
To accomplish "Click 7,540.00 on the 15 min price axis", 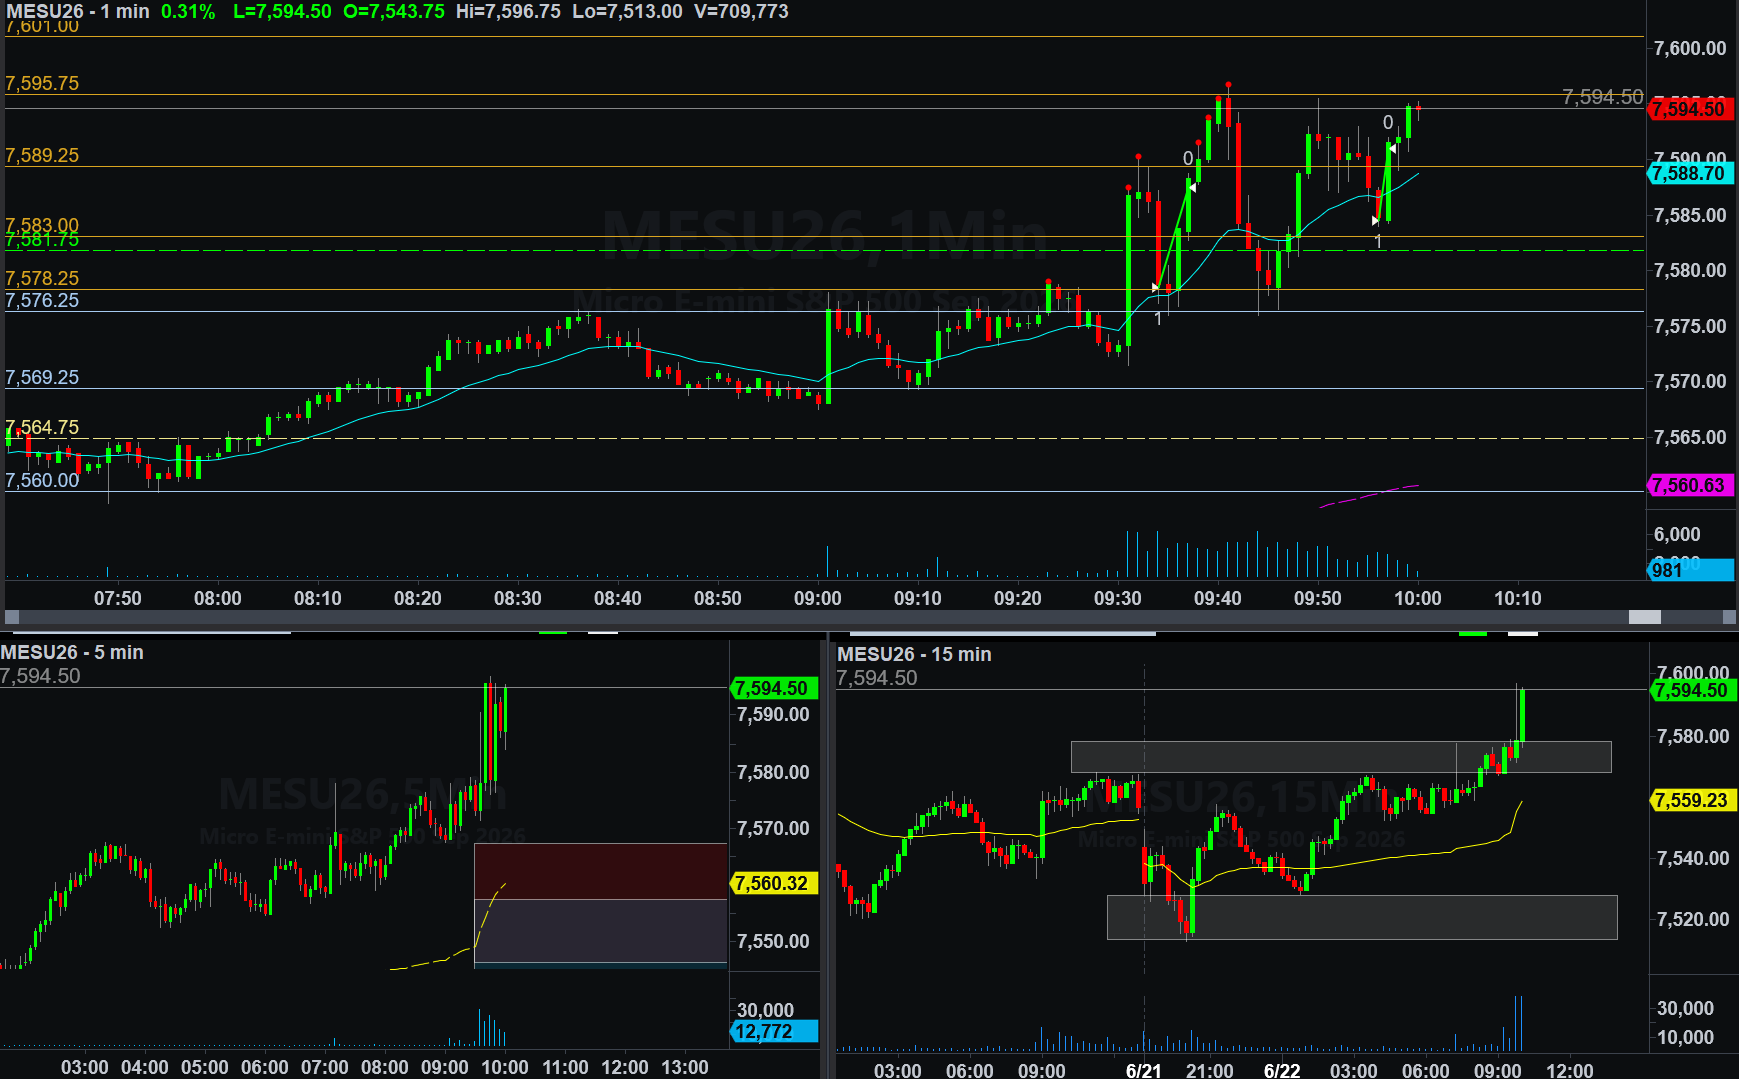I will (1693, 858).
